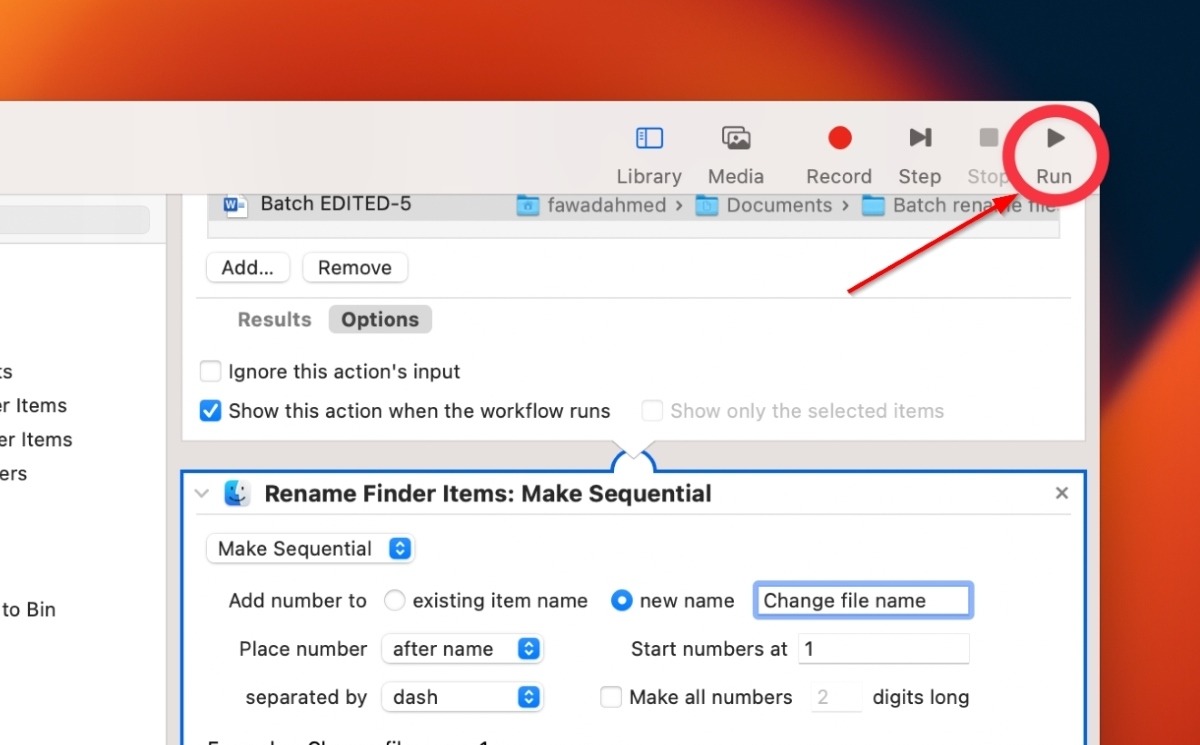Switch to the Results tab
This screenshot has height=745, width=1200.
pyautogui.click(x=274, y=319)
